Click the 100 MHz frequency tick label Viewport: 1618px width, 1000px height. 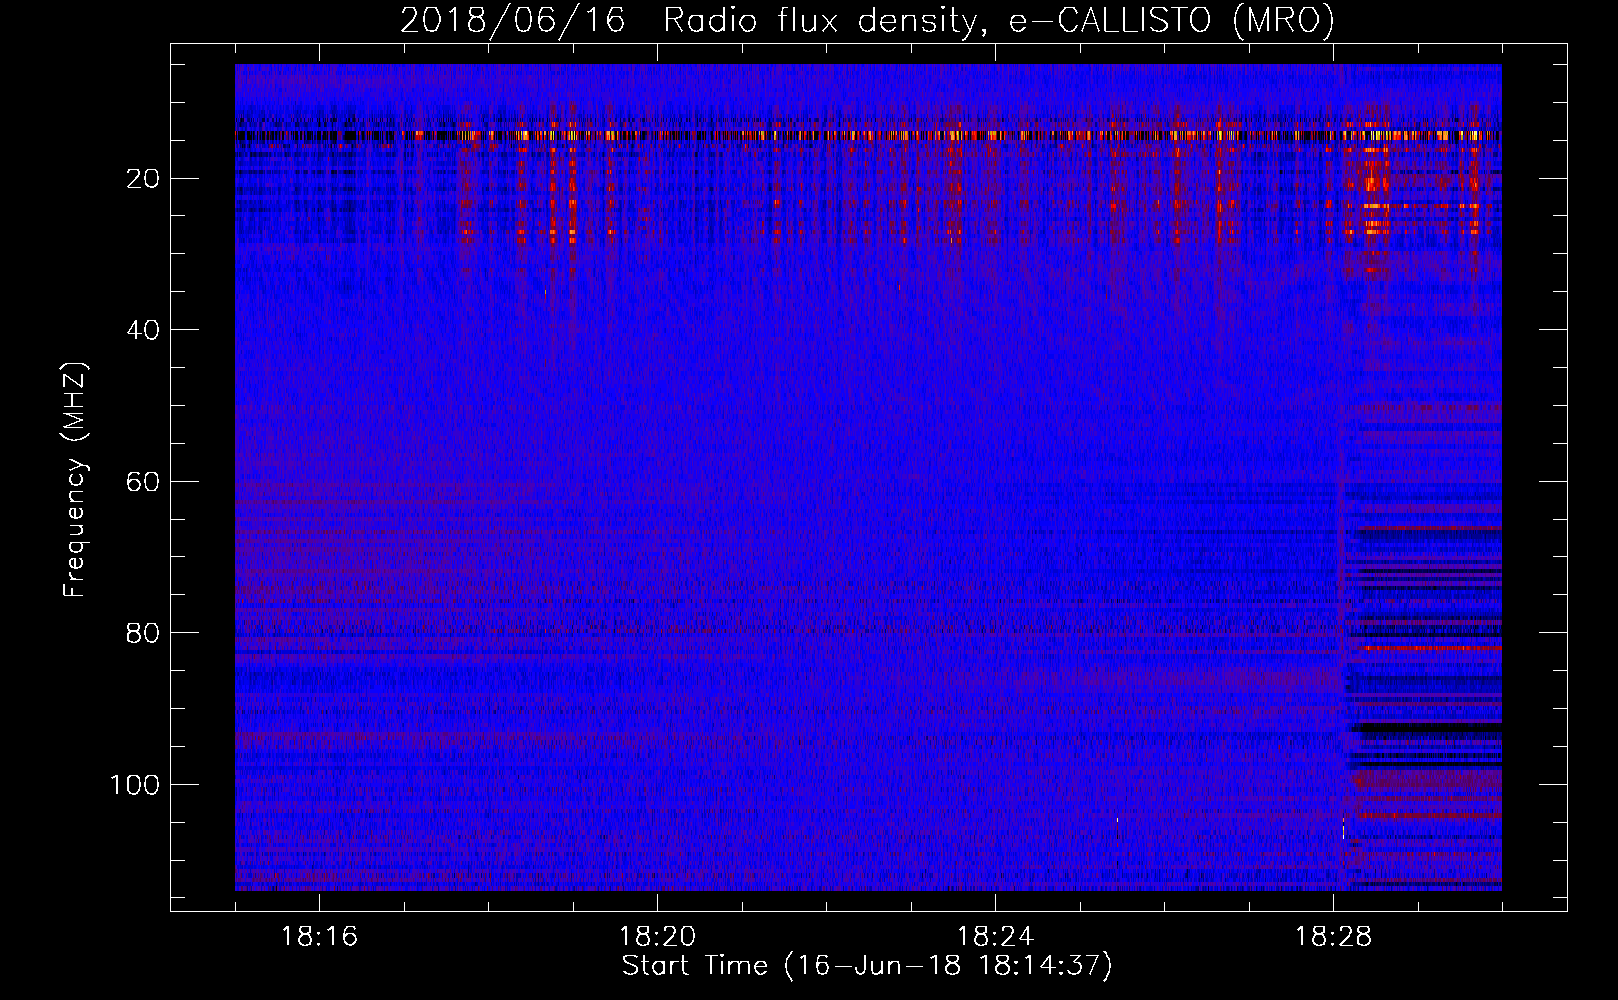[135, 785]
